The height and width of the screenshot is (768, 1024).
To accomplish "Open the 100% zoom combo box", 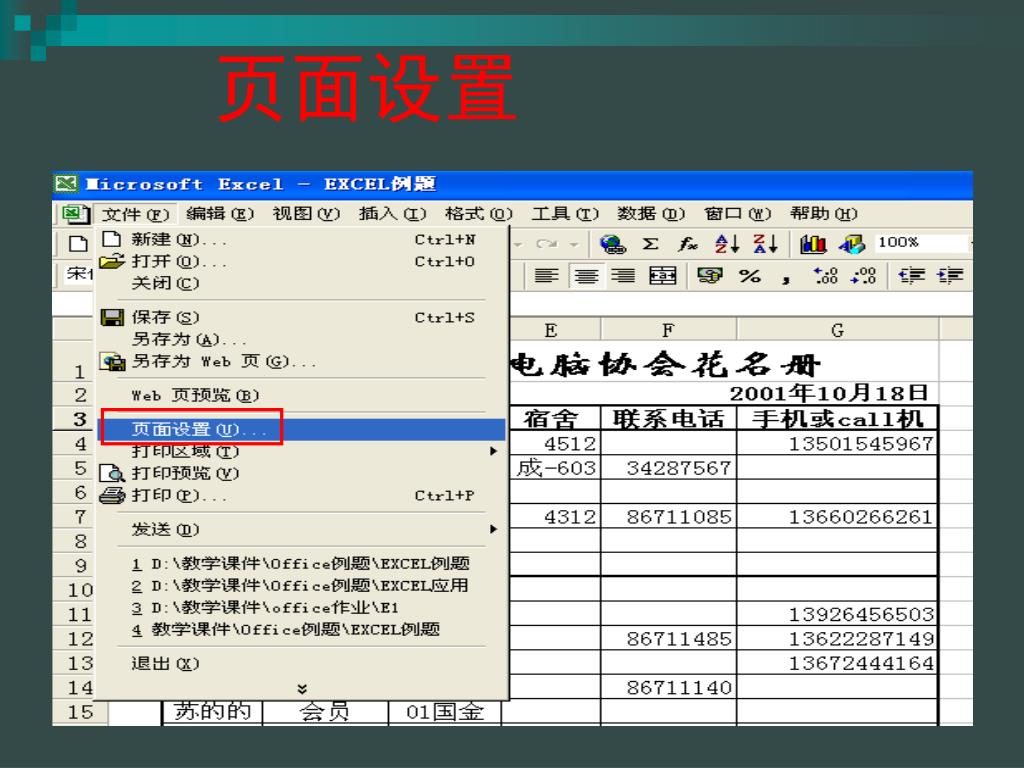I will click(x=923, y=243).
